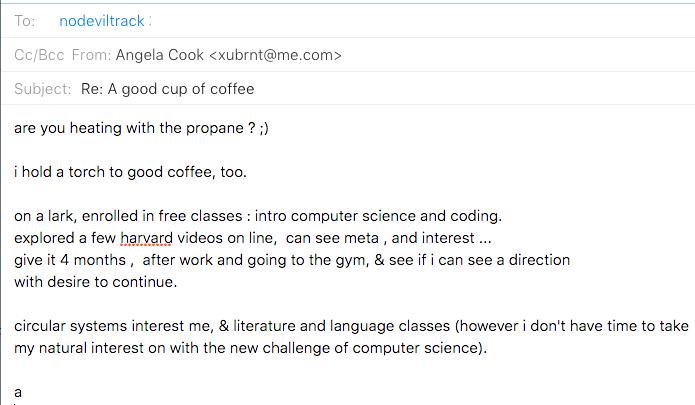Select the nodeviltrack recipient token
This screenshot has height=405, width=695.
click(102, 21)
